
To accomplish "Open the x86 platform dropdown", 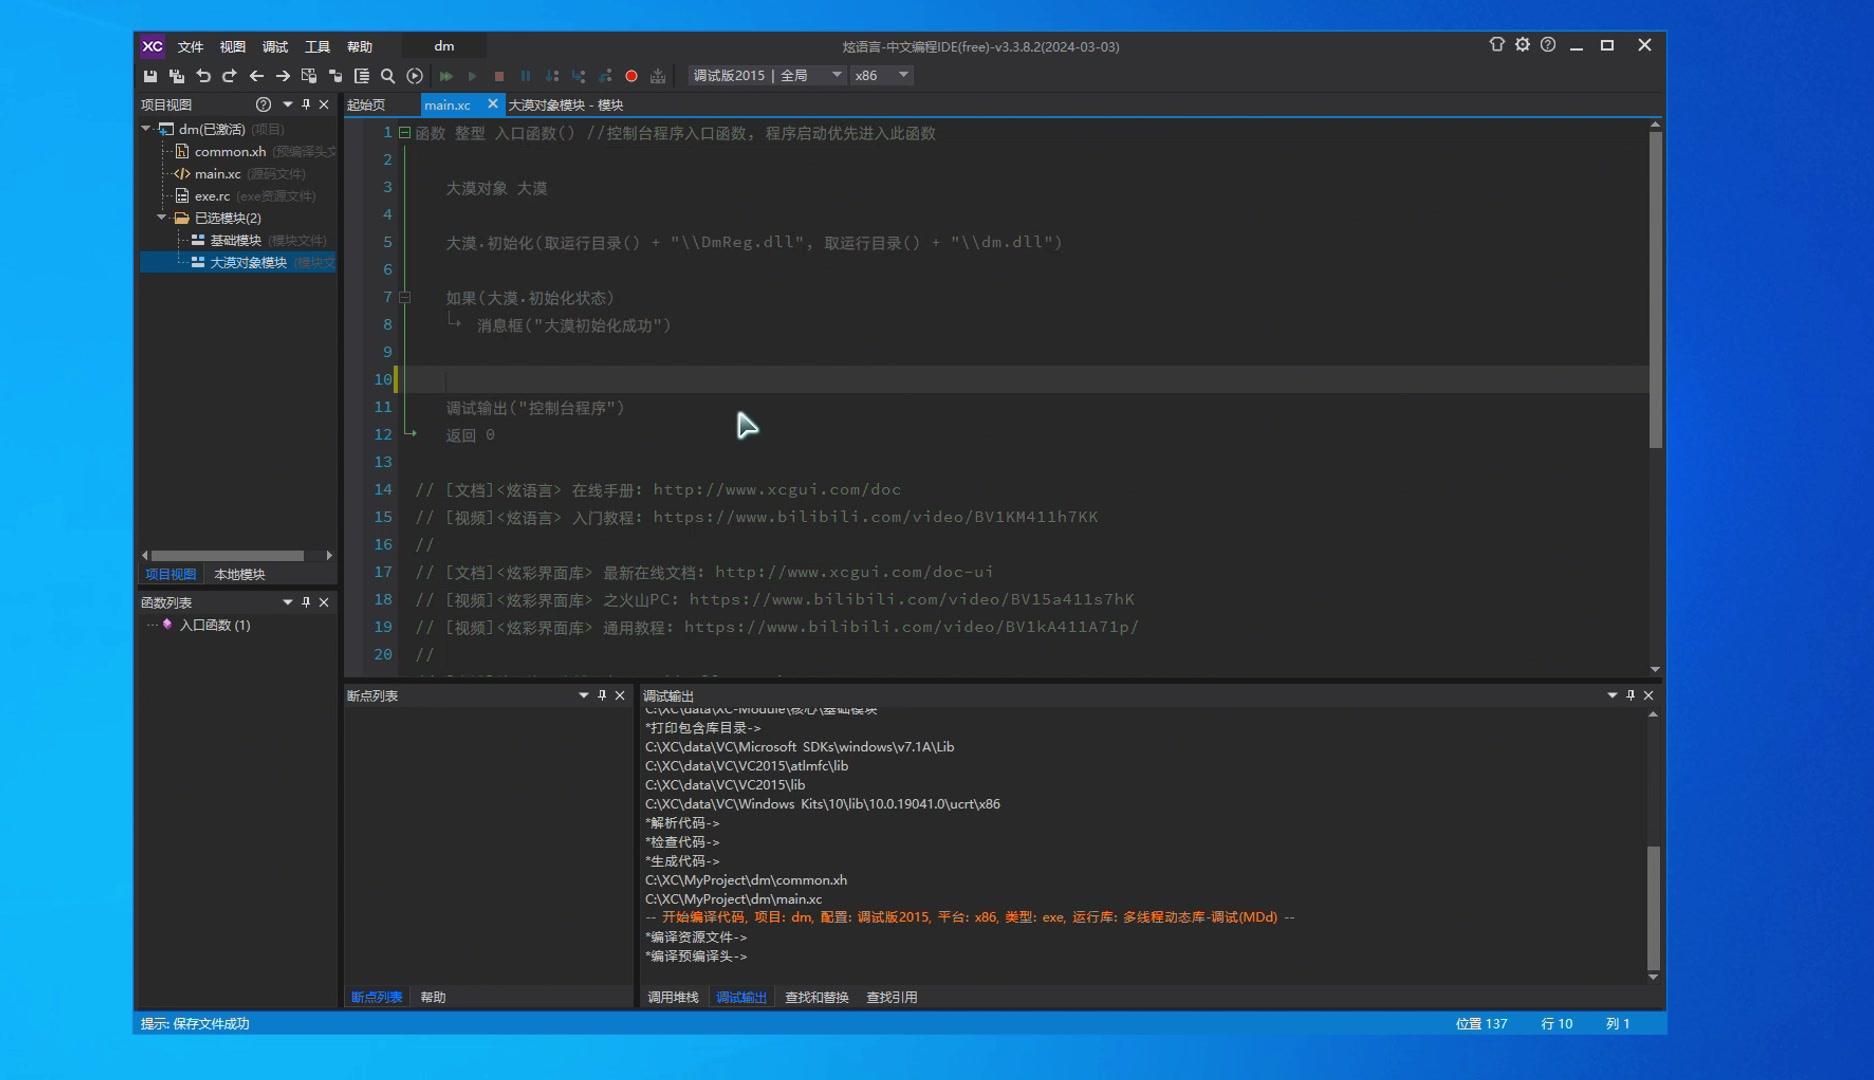I will 881,75.
